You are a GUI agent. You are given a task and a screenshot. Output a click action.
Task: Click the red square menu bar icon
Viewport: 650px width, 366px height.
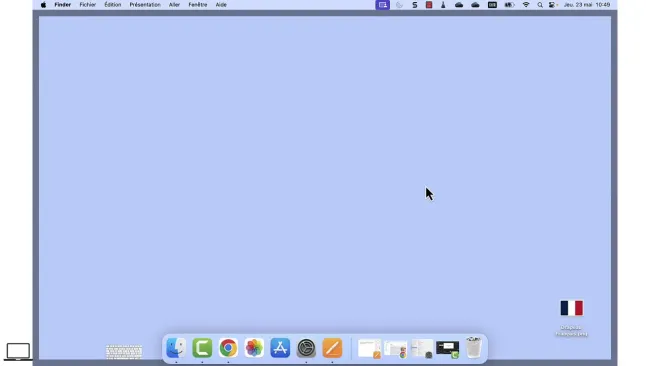(x=429, y=5)
